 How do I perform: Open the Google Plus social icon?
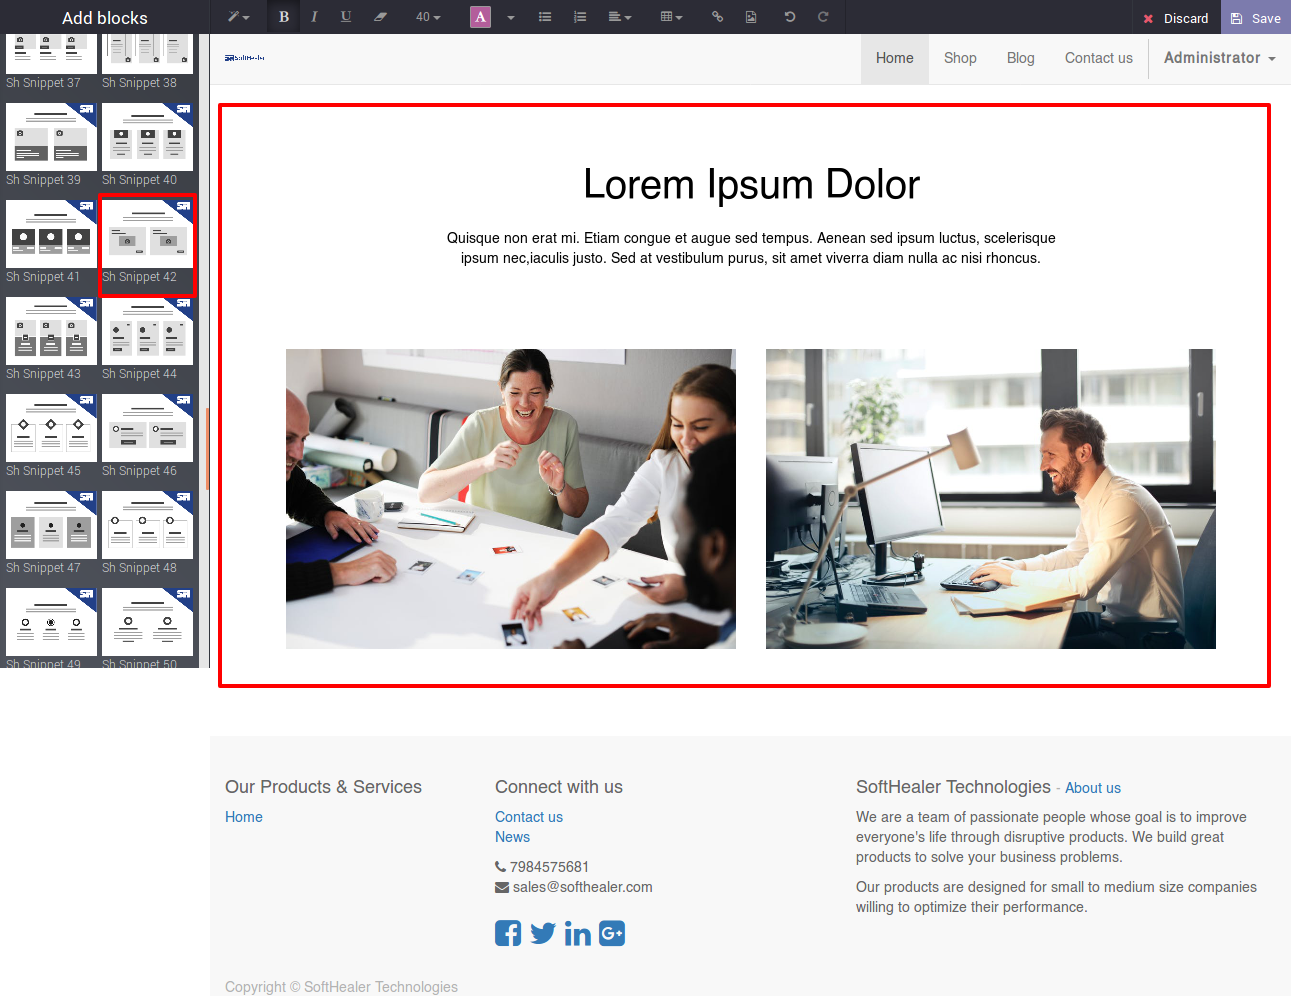pyautogui.click(x=612, y=933)
